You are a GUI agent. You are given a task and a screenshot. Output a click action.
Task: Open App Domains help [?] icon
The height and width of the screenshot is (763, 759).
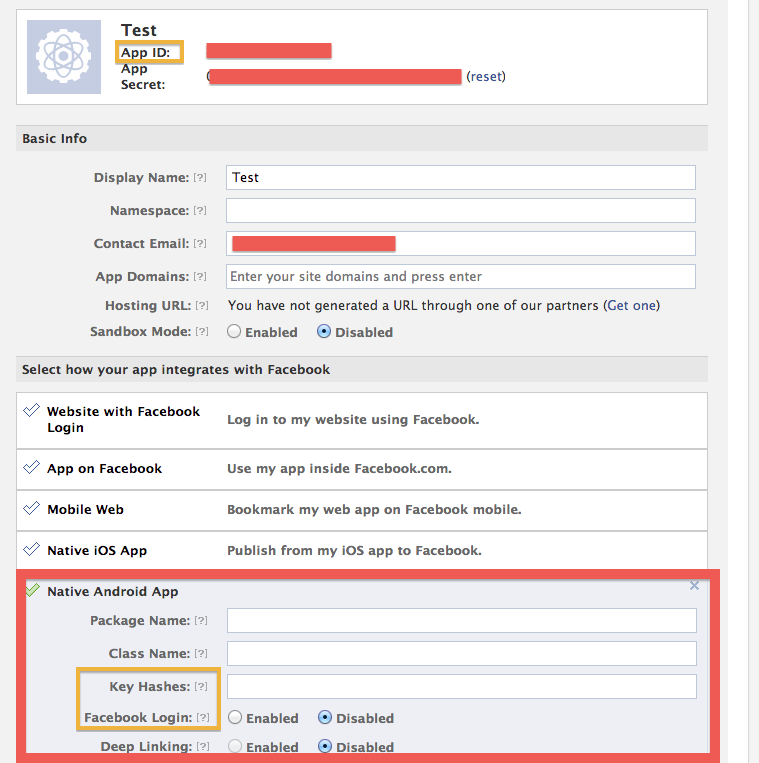(x=200, y=276)
